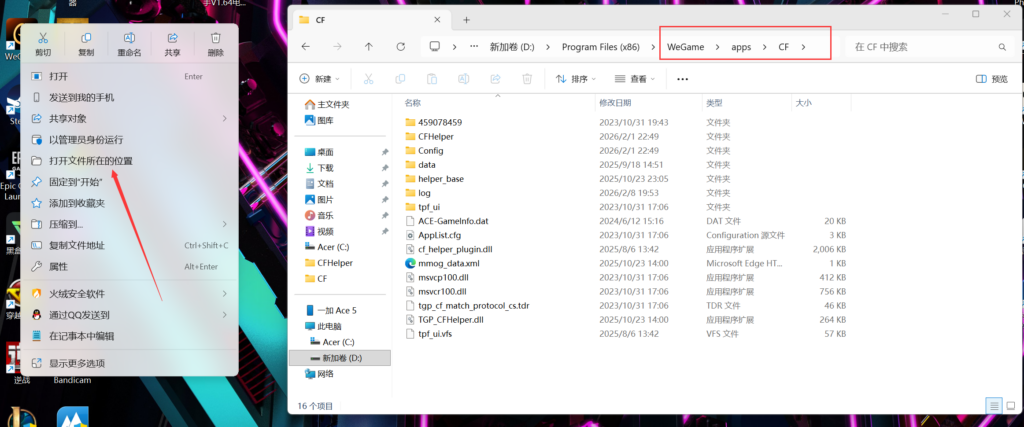Viewport: 1024px width, 427px height.
Task: Select 桌面 in the navigation pane
Action: (320, 151)
